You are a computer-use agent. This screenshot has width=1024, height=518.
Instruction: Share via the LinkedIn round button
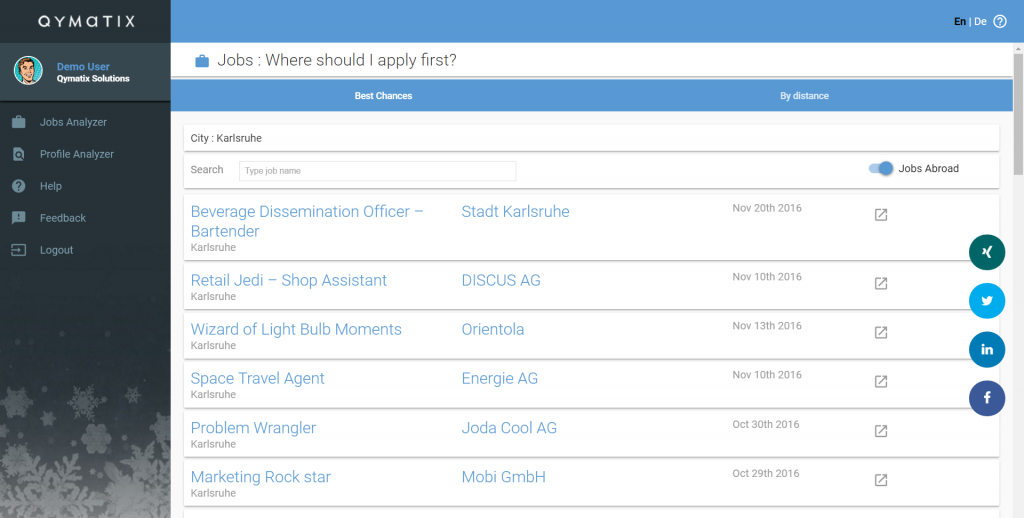point(987,349)
